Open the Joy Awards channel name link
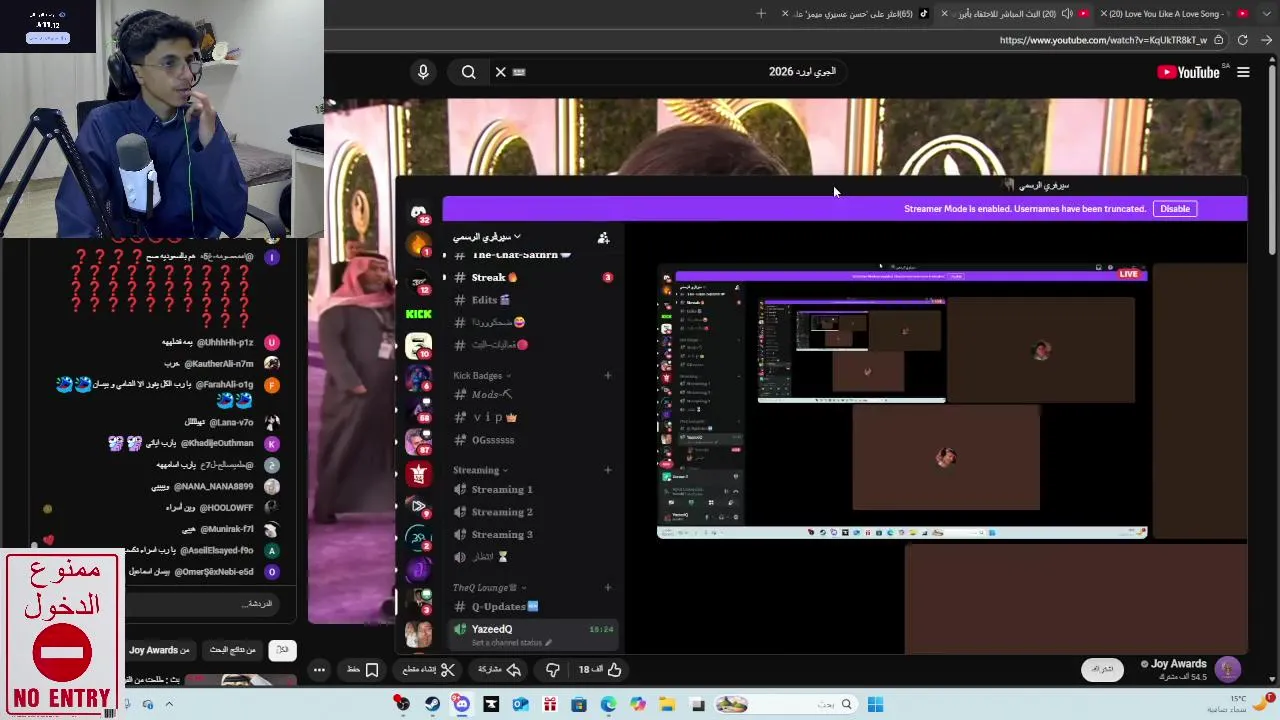 pyautogui.click(x=1179, y=664)
